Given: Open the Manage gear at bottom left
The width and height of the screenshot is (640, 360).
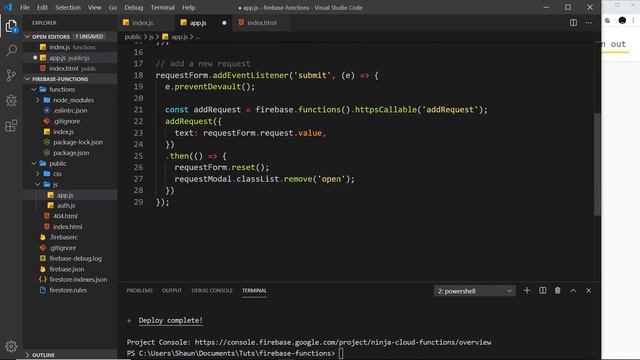Looking at the screenshot, I should tap(11, 347).
